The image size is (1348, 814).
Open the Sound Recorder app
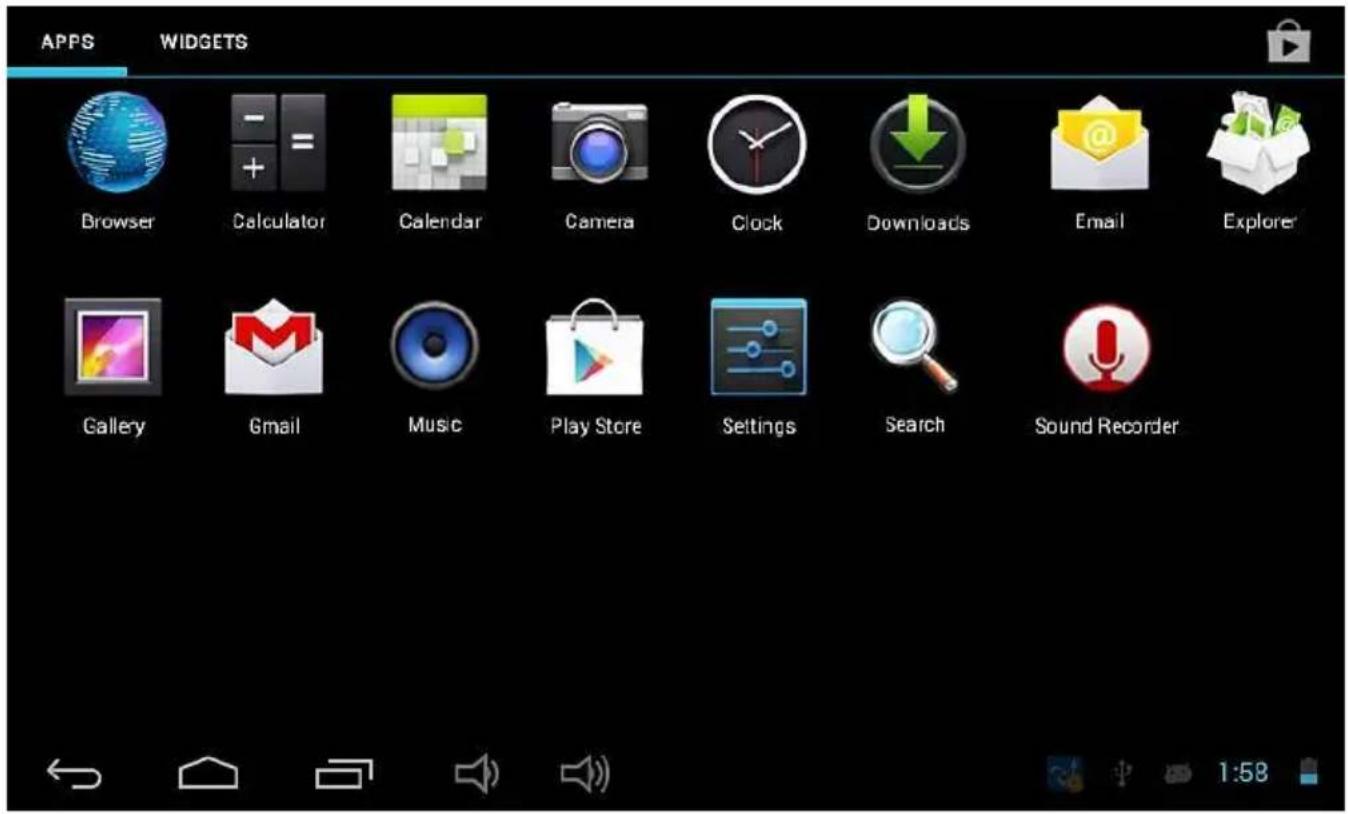(x=1106, y=348)
